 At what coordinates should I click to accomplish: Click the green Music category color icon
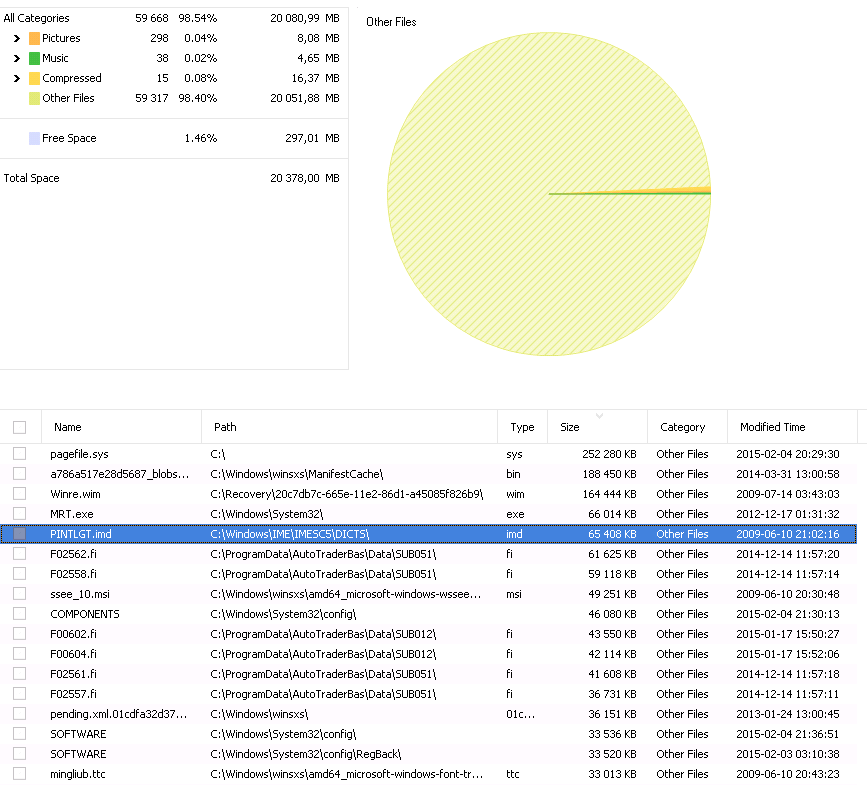point(34,58)
